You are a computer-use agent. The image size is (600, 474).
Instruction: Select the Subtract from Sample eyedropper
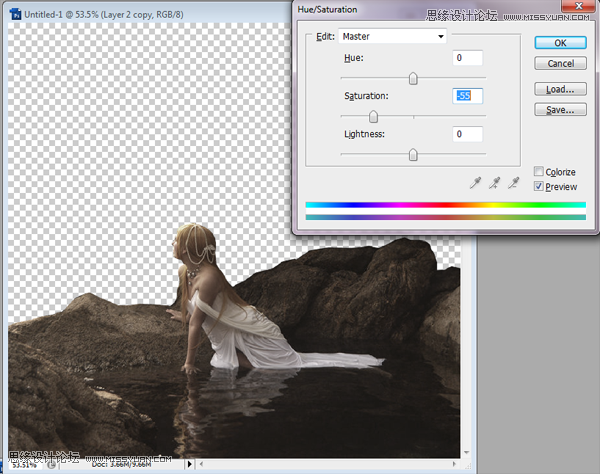(514, 183)
